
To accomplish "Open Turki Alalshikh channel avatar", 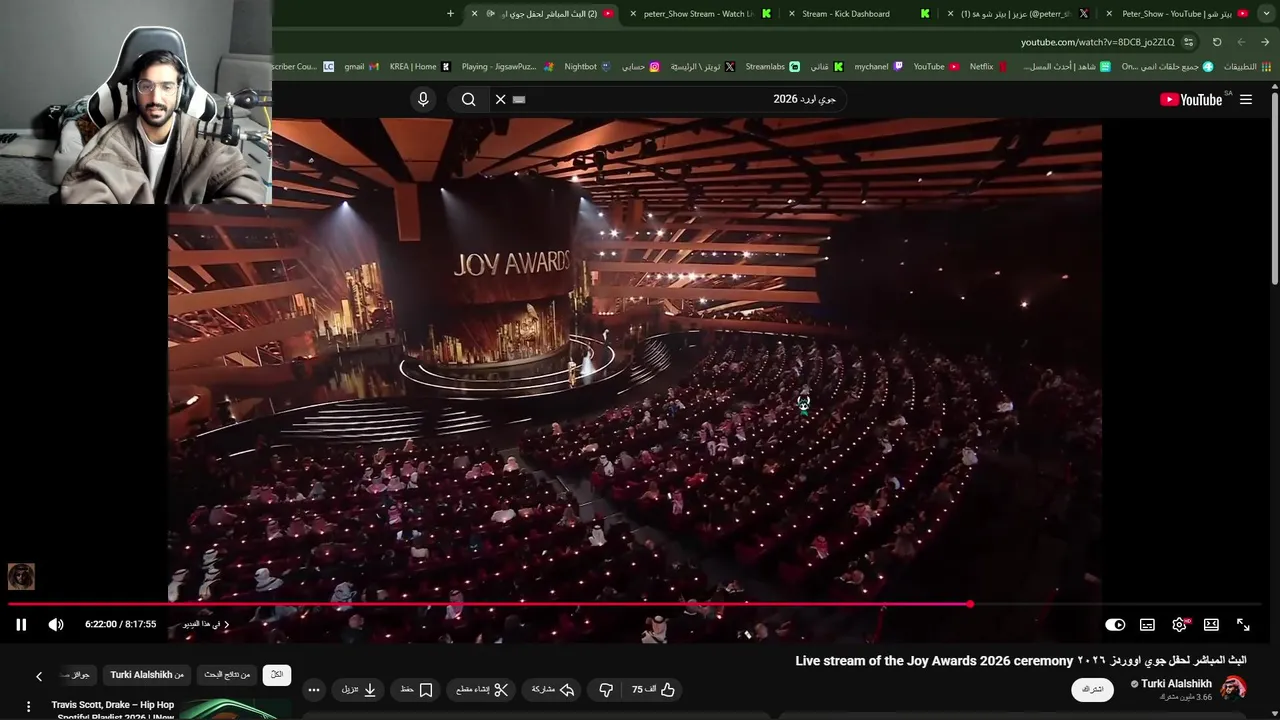I will (1233, 688).
